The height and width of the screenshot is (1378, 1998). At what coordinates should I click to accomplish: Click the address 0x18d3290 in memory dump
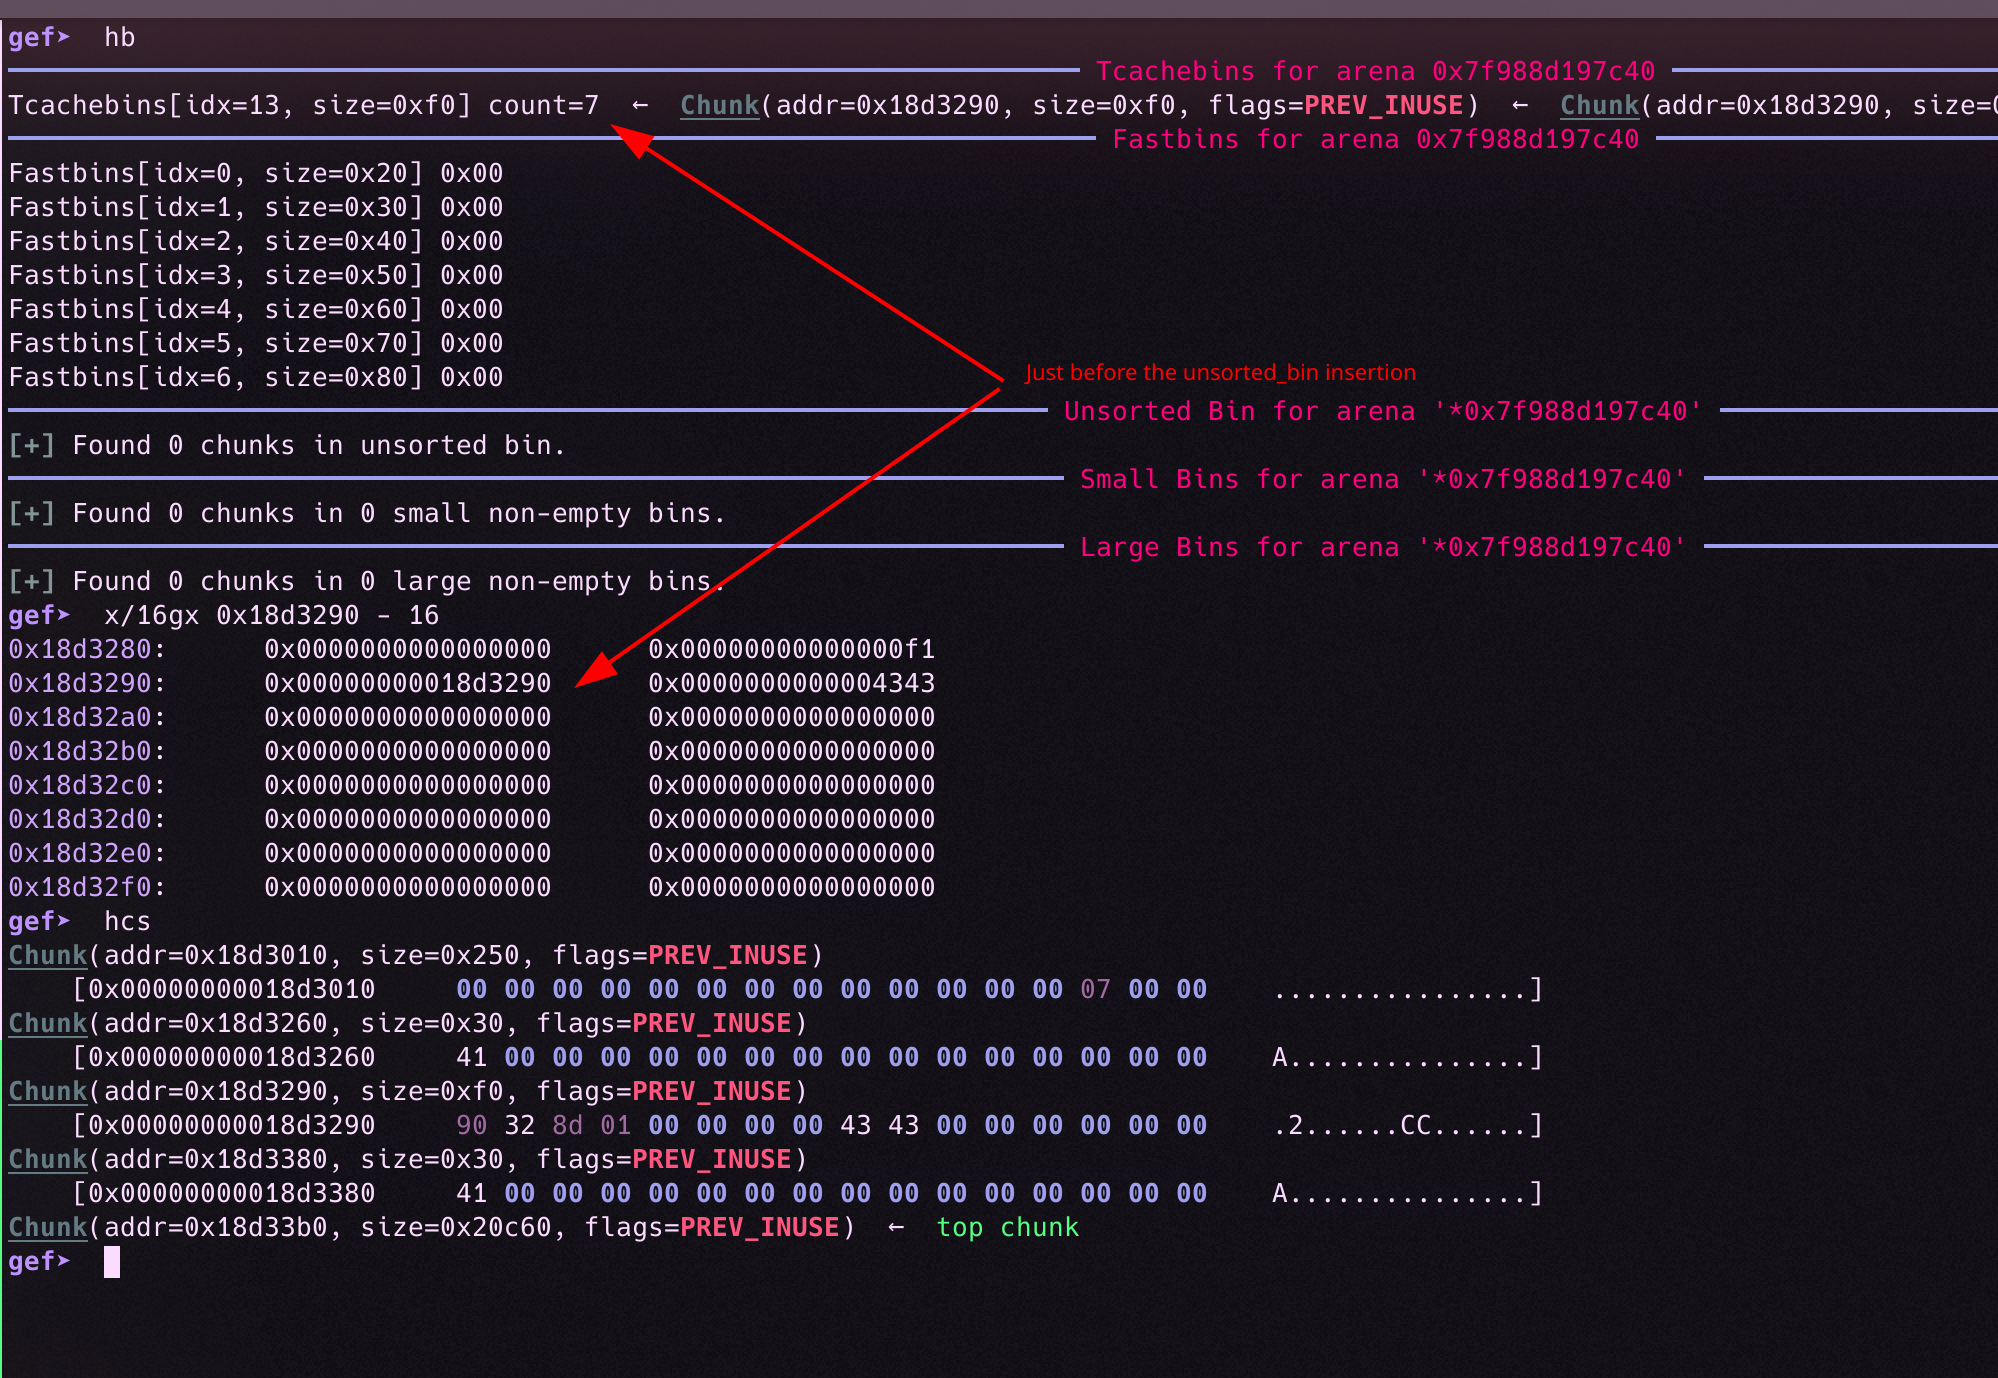80,683
